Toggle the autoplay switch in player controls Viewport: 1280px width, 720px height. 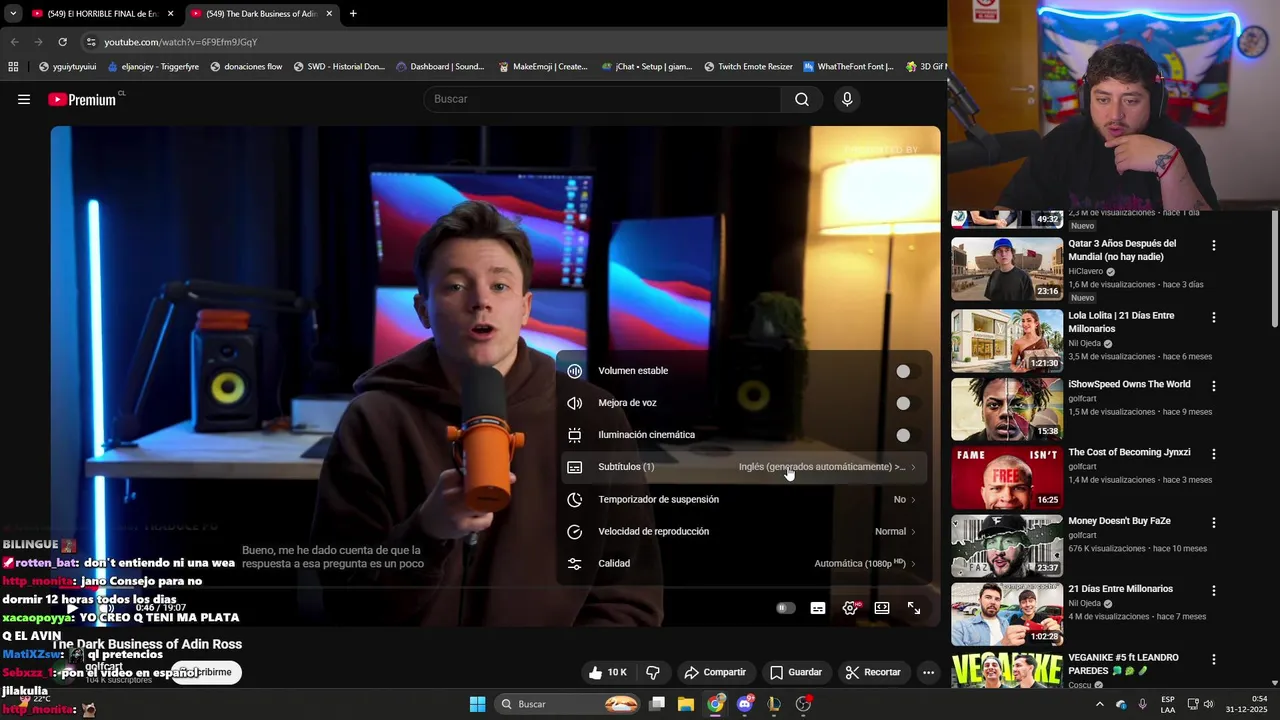tap(786, 608)
